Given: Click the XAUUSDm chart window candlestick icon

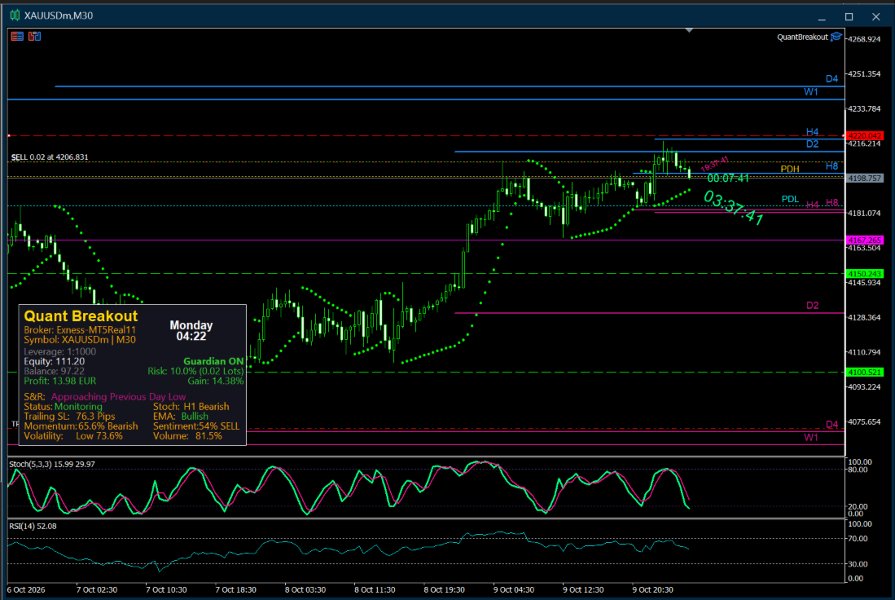Looking at the screenshot, I should (x=15, y=15).
